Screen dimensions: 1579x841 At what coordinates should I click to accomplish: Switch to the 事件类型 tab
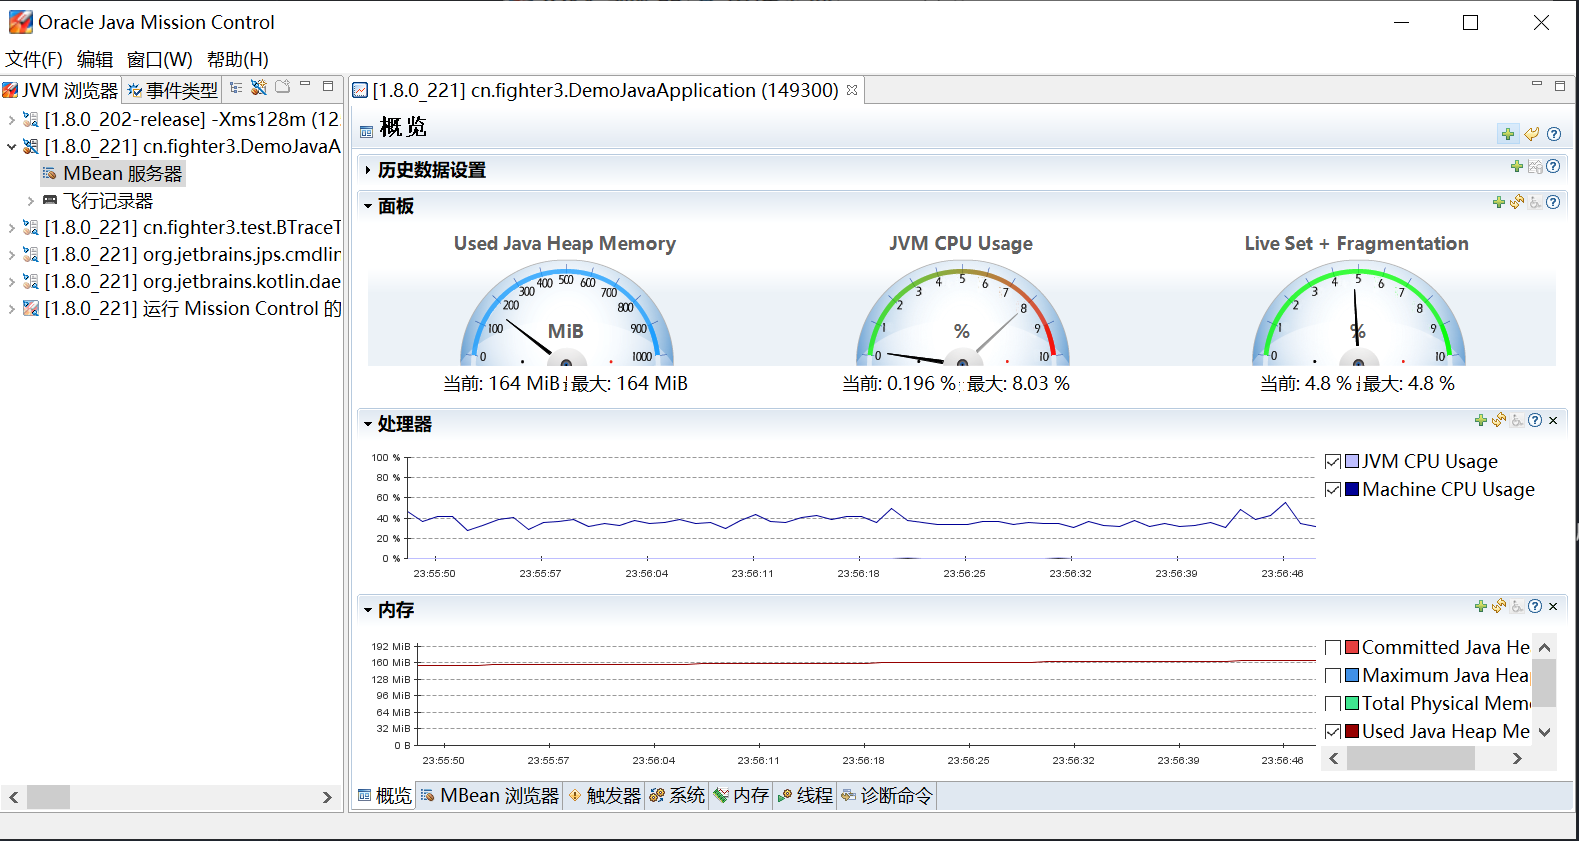point(172,90)
